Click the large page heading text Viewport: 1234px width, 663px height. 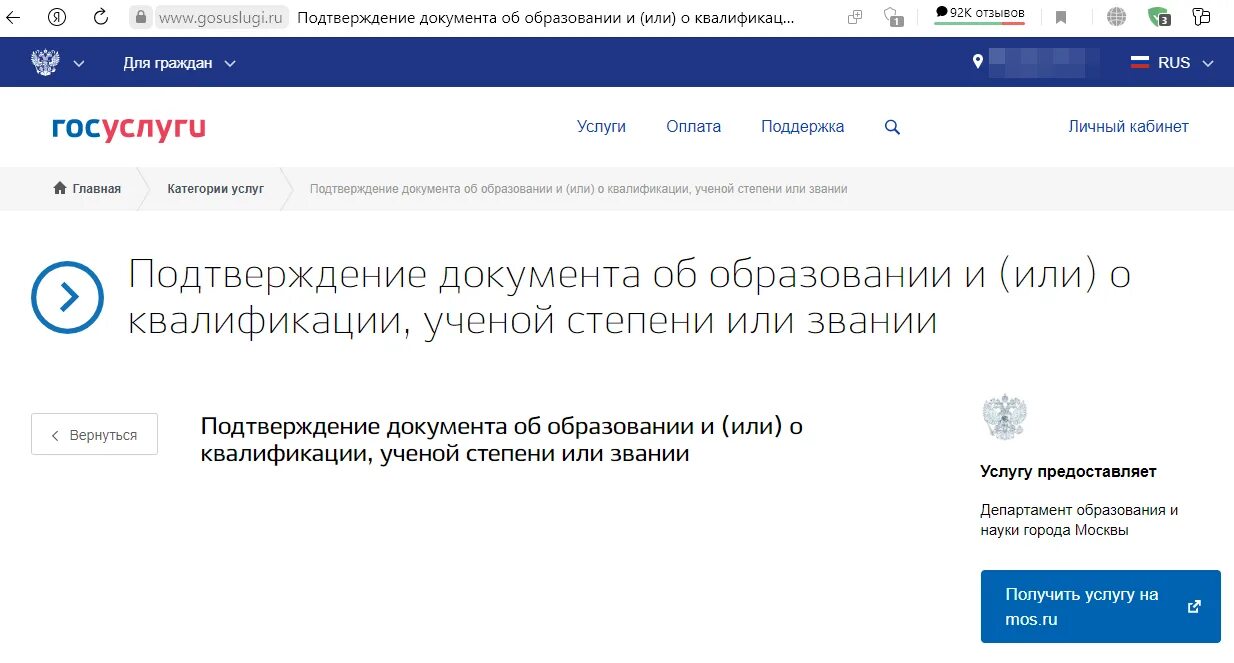click(629, 297)
